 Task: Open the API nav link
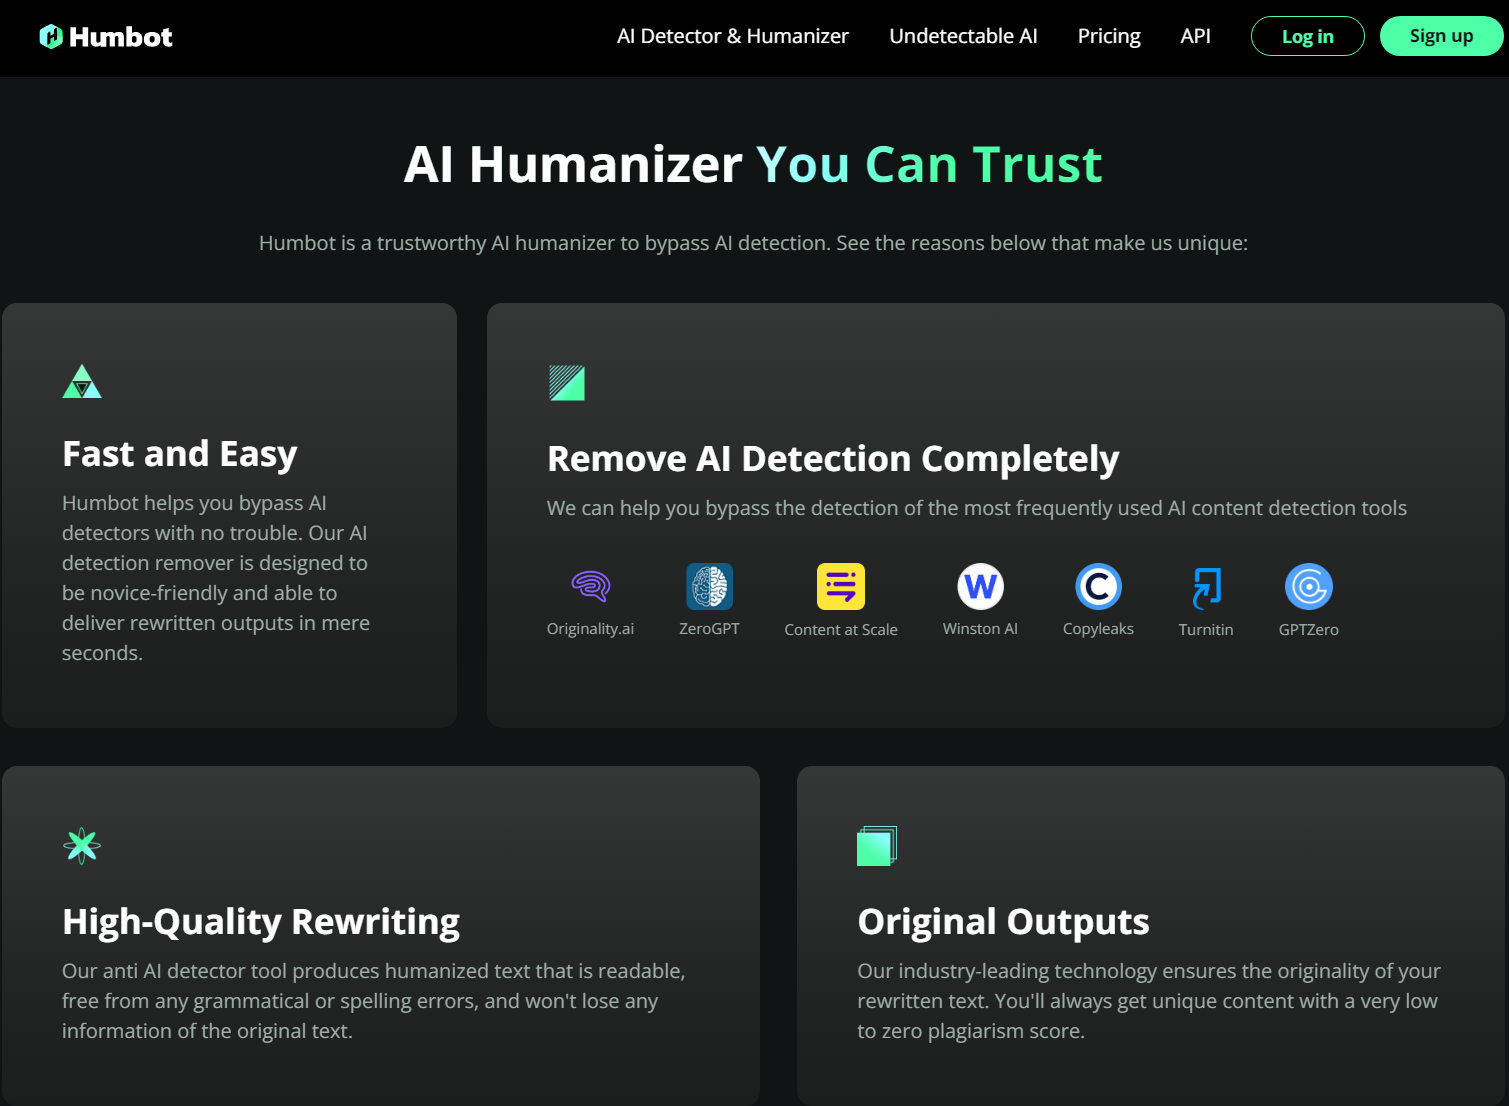pos(1195,36)
